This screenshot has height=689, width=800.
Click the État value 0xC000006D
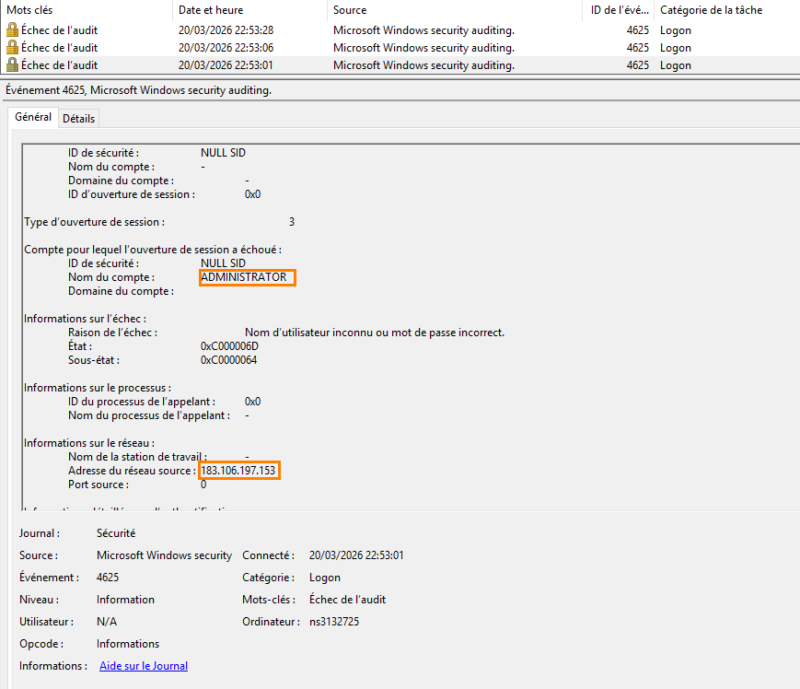[x=229, y=346]
